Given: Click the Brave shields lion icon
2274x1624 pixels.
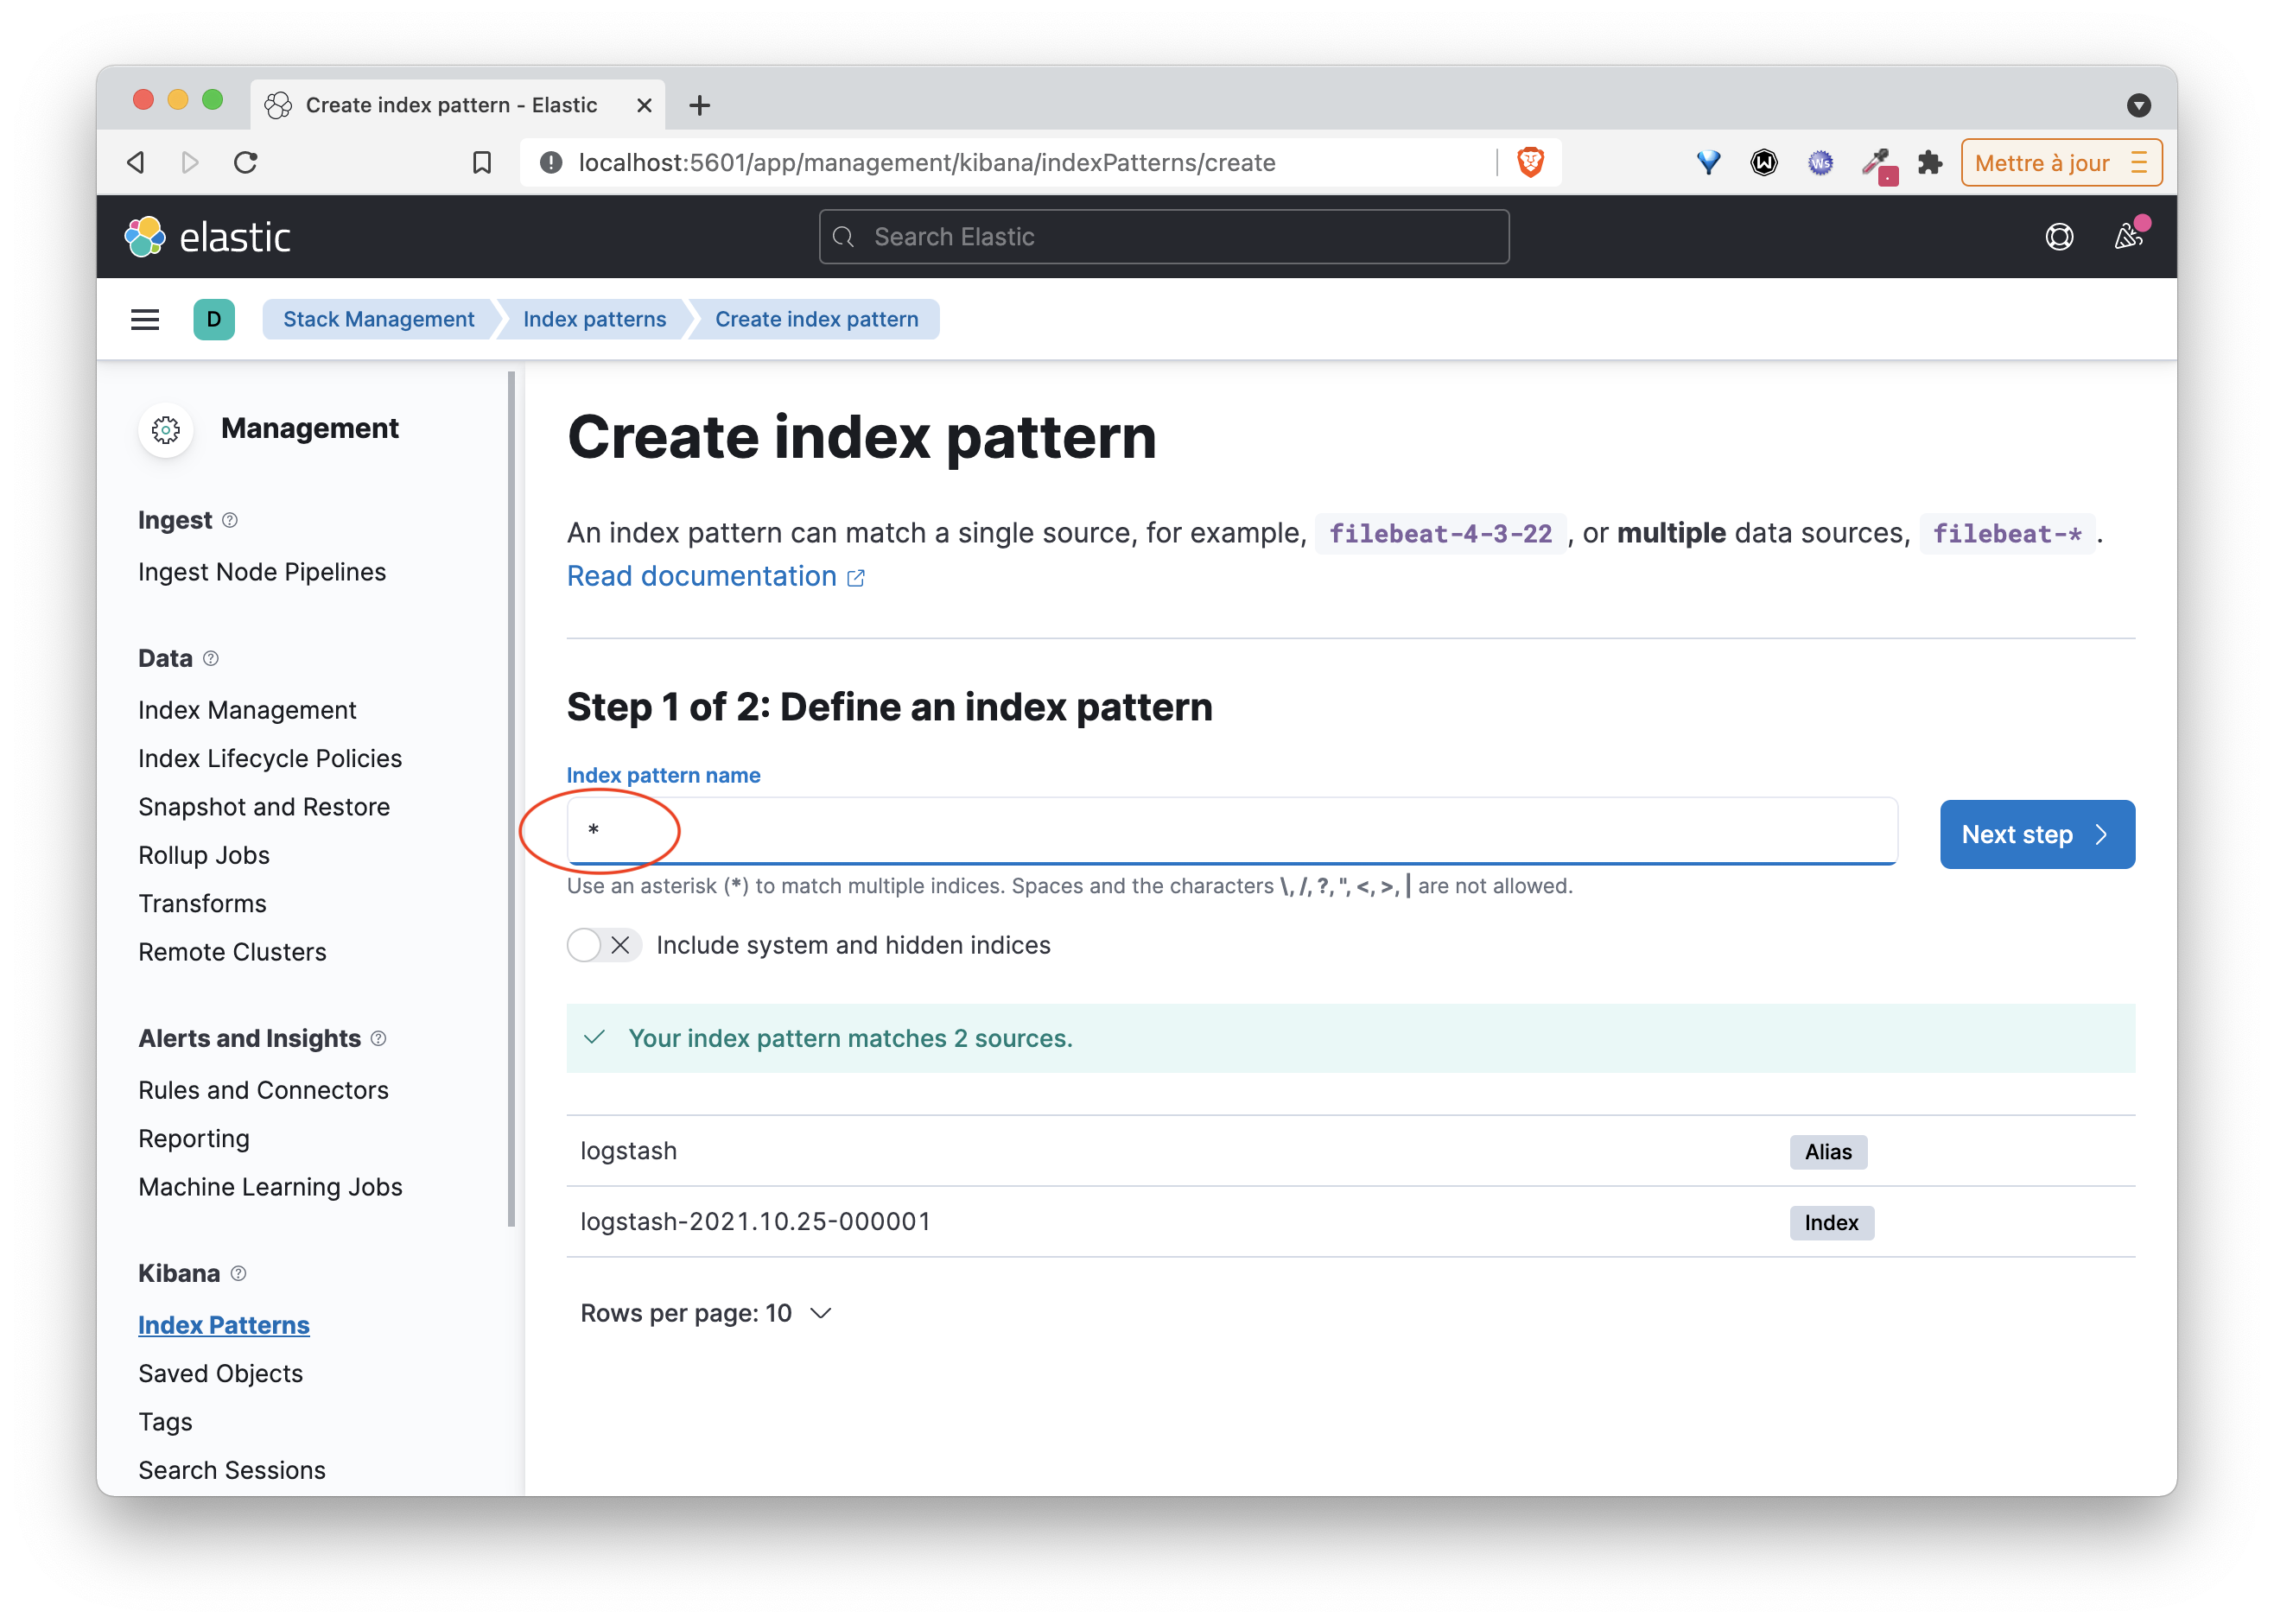Looking at the screenshot, I should click(x=1530, y=162).
